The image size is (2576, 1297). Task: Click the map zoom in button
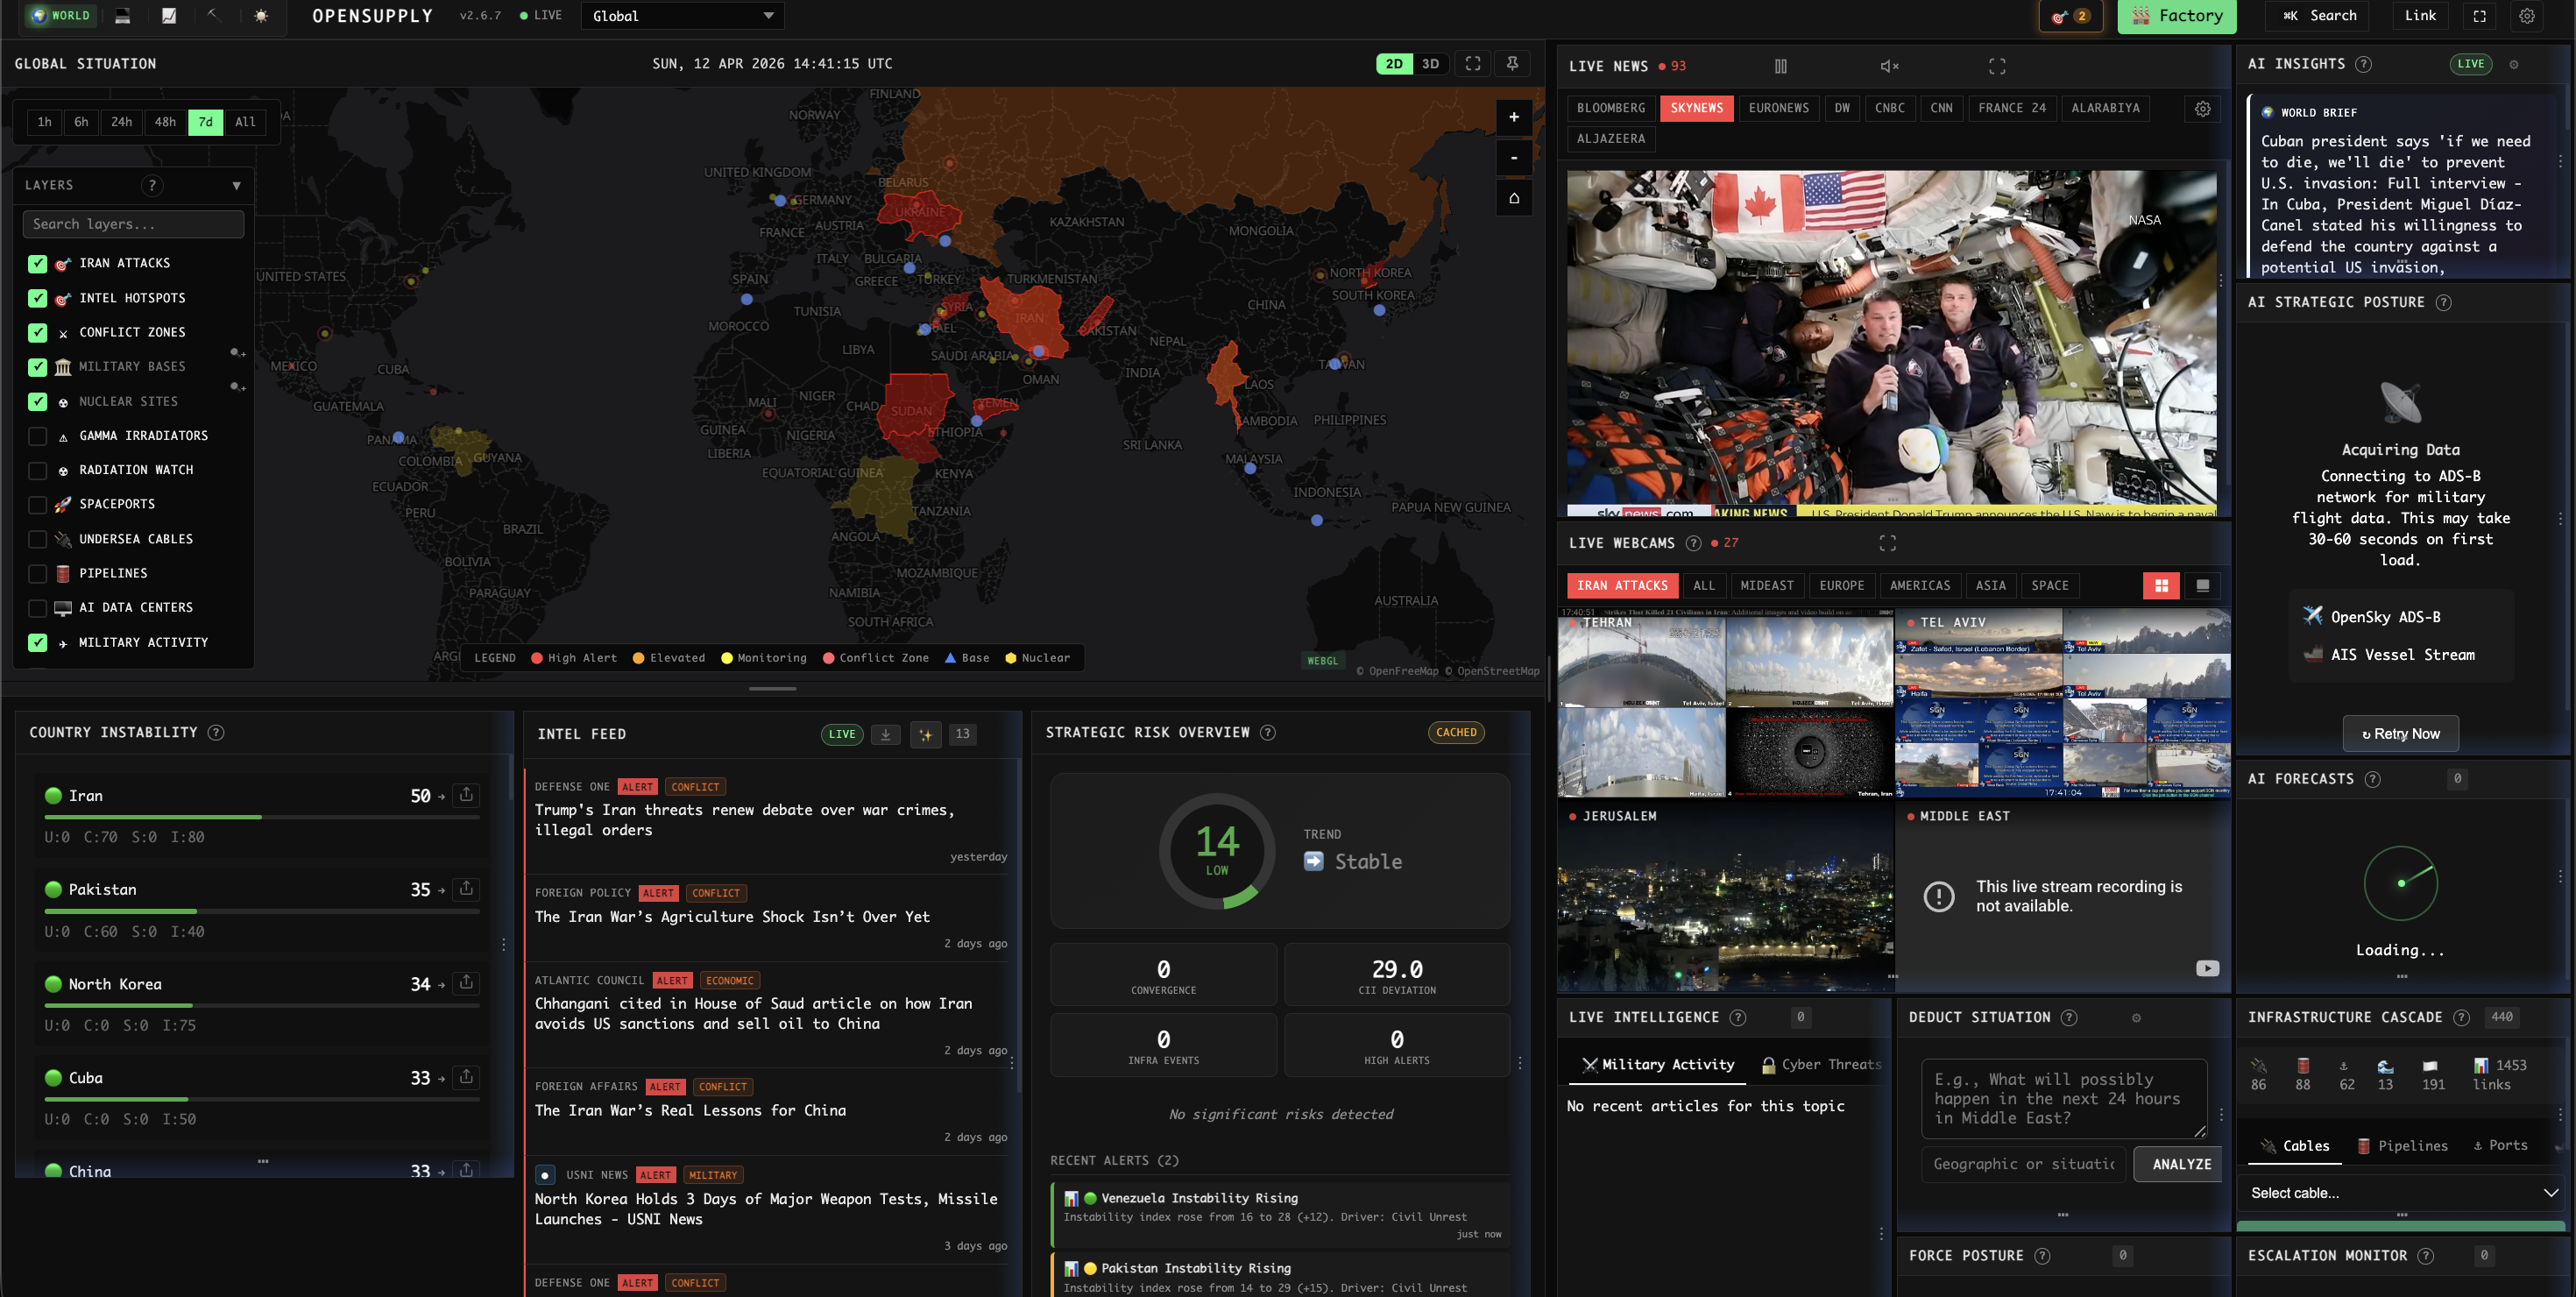pyautogui.click(x=1513, y=117)
